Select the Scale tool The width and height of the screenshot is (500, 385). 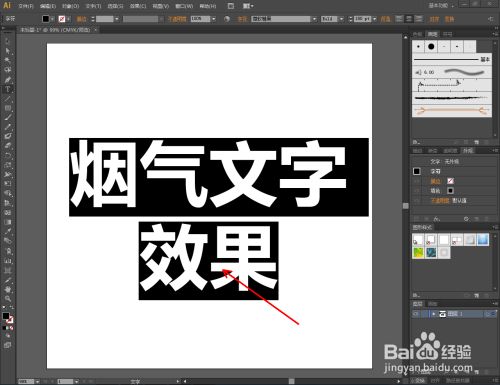[x=8, y=165]
